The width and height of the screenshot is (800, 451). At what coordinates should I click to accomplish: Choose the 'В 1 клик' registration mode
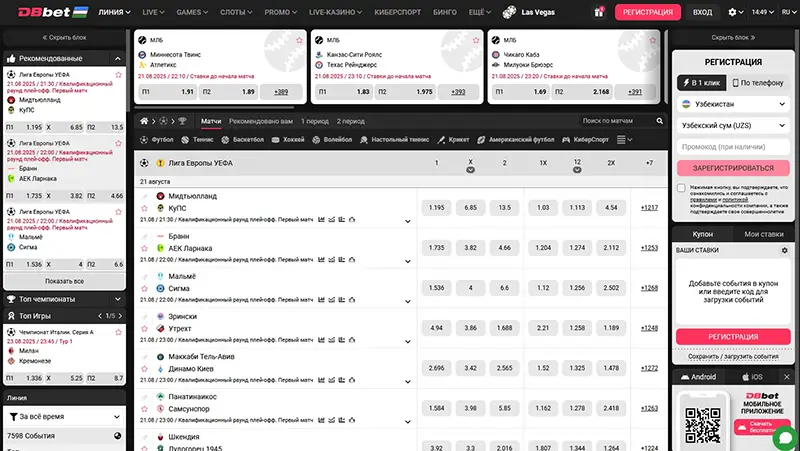[x=702, y=83]
